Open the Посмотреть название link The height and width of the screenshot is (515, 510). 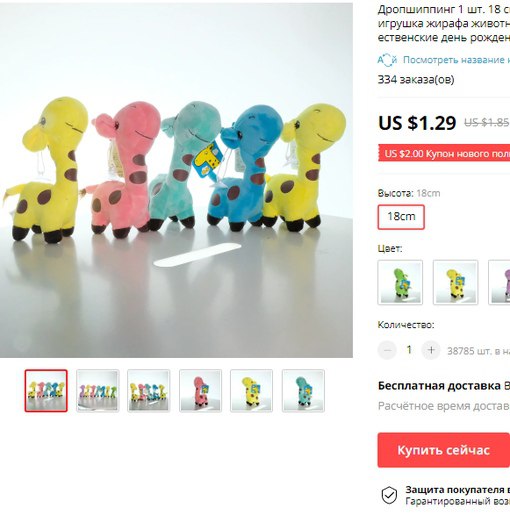tap(456, 60)
